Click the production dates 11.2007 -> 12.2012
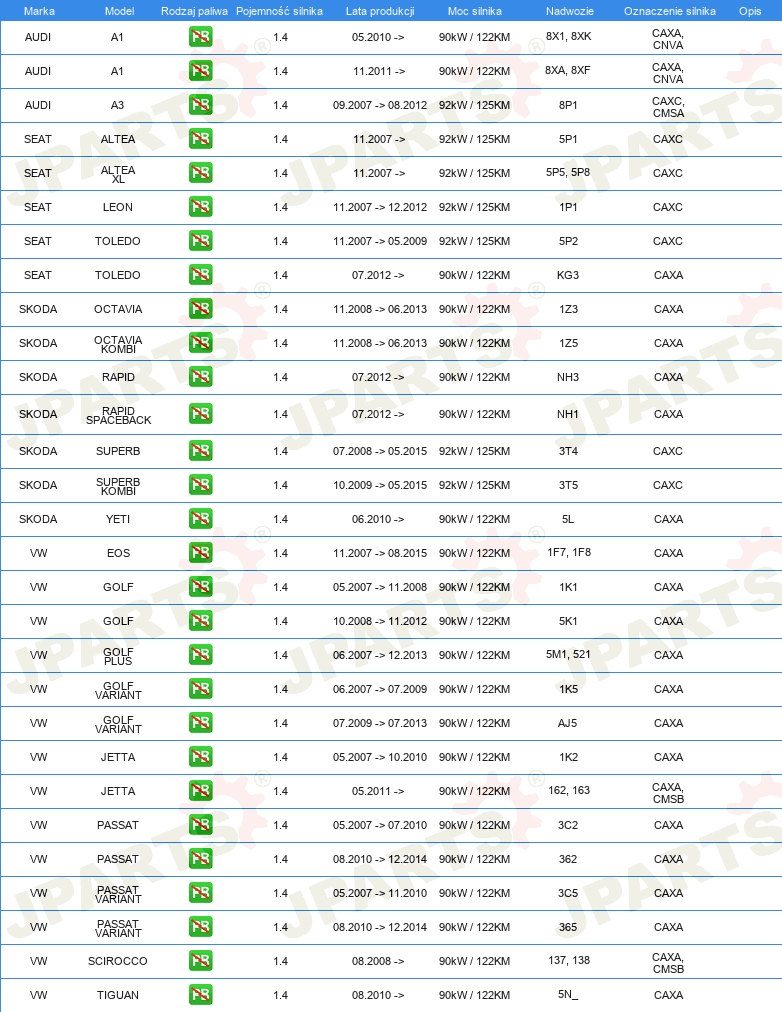The width and height of the screenshot is (782, 1012). (x=380, y=207)
